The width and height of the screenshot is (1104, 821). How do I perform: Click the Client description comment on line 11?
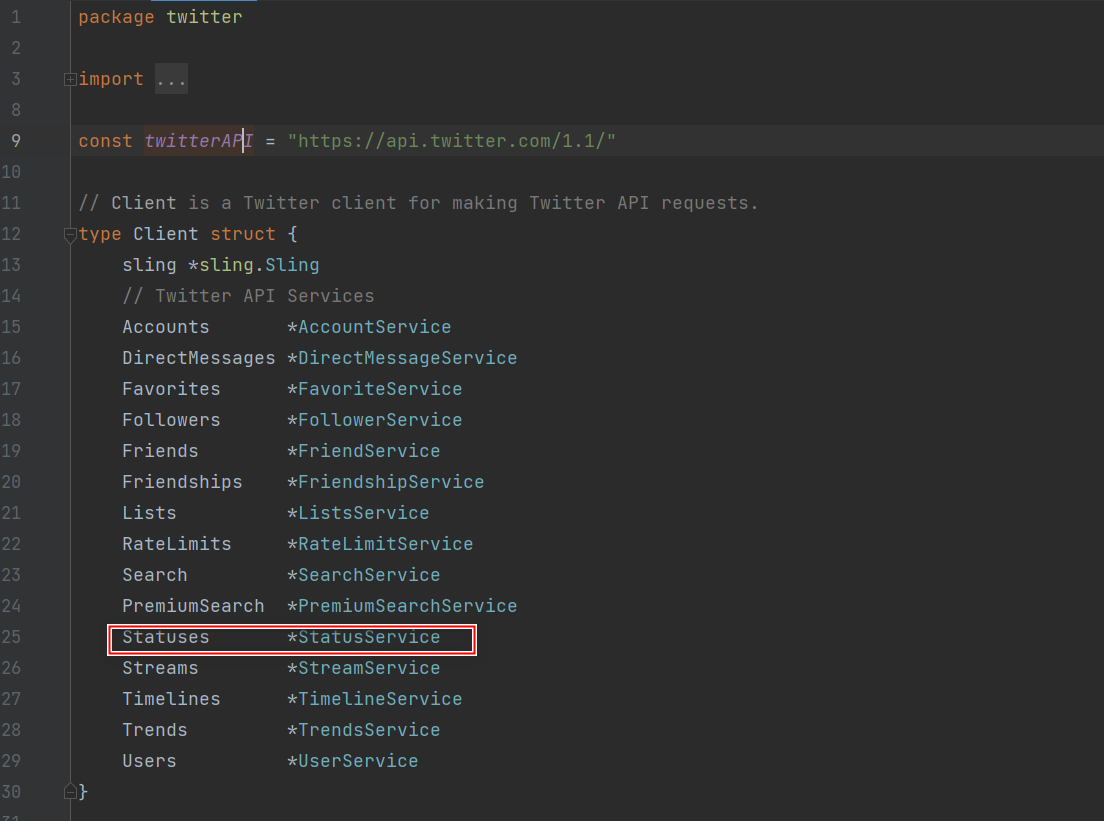pyautogui.click(x=418, y=203)
